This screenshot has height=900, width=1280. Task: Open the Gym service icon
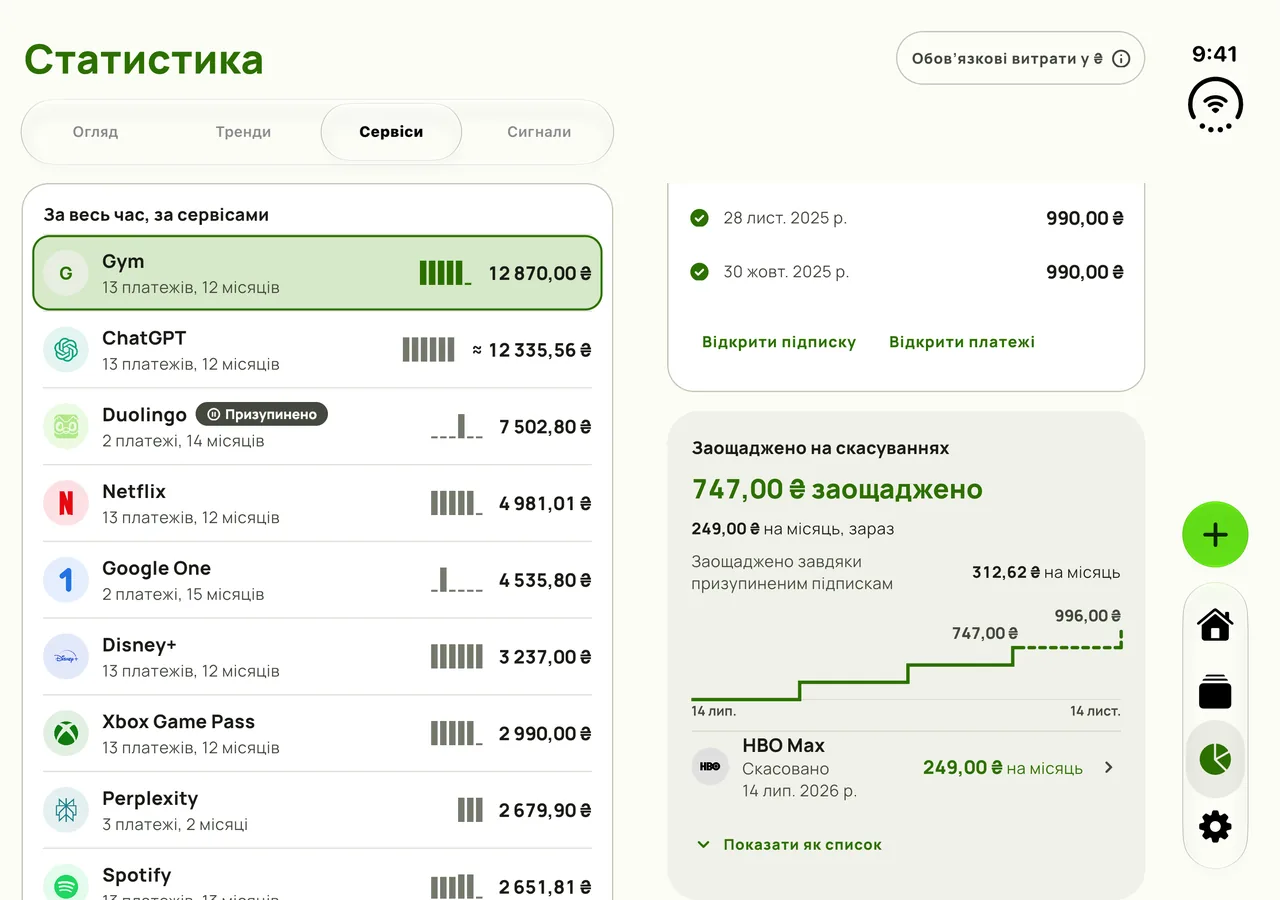pyautogui.click(x=66, y=273)
